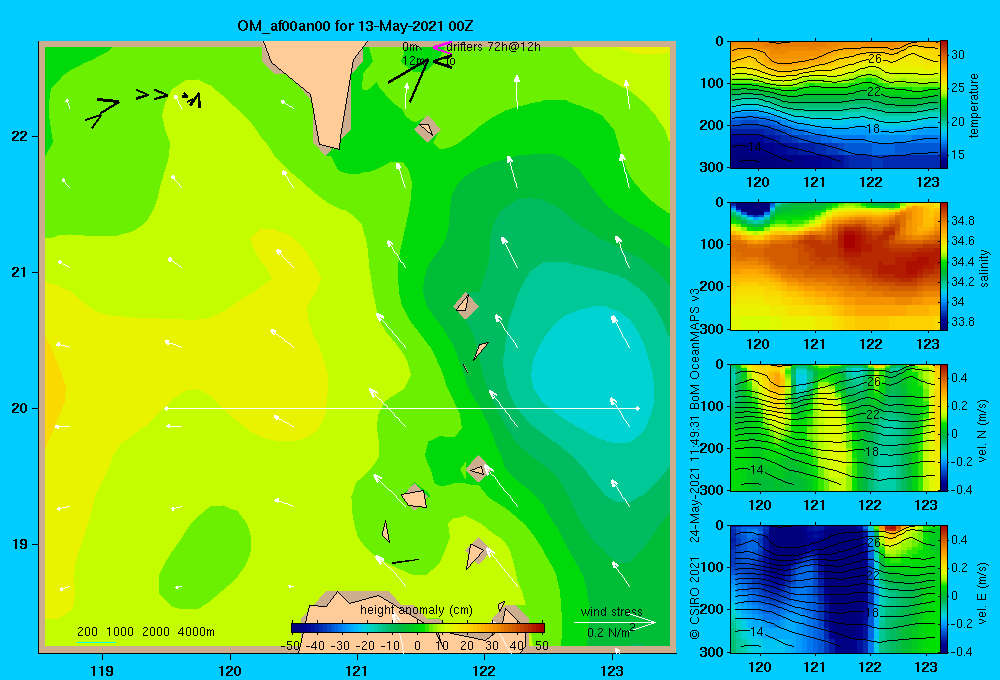Click the cyan low-anomaly eddy centre
1000x680 pixels.
(x=593, y=373)
